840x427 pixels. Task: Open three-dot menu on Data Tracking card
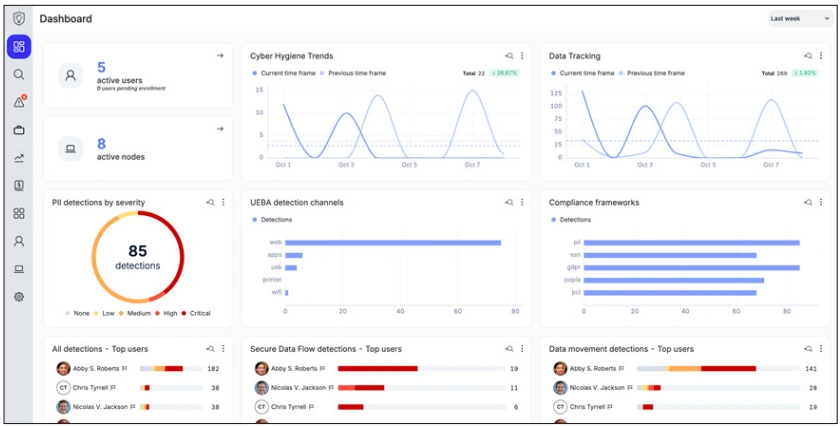(820, 56)
